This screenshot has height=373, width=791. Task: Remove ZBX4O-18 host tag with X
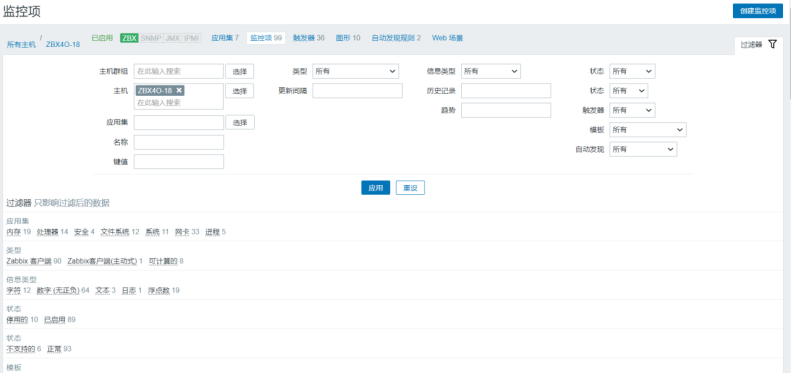pos(179,90)
